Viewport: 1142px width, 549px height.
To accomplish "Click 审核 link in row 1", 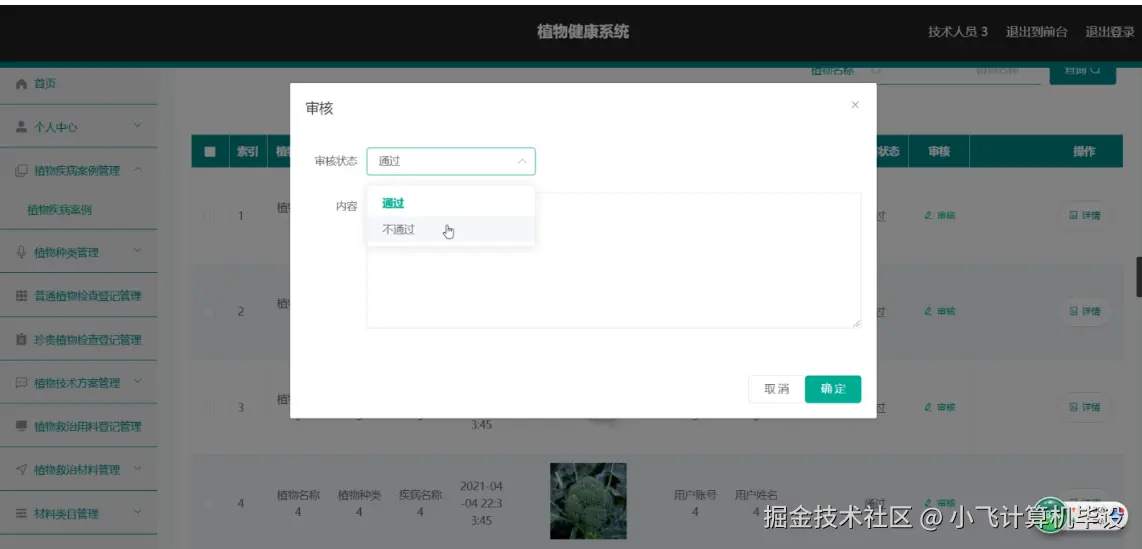I will pos(939,216).
